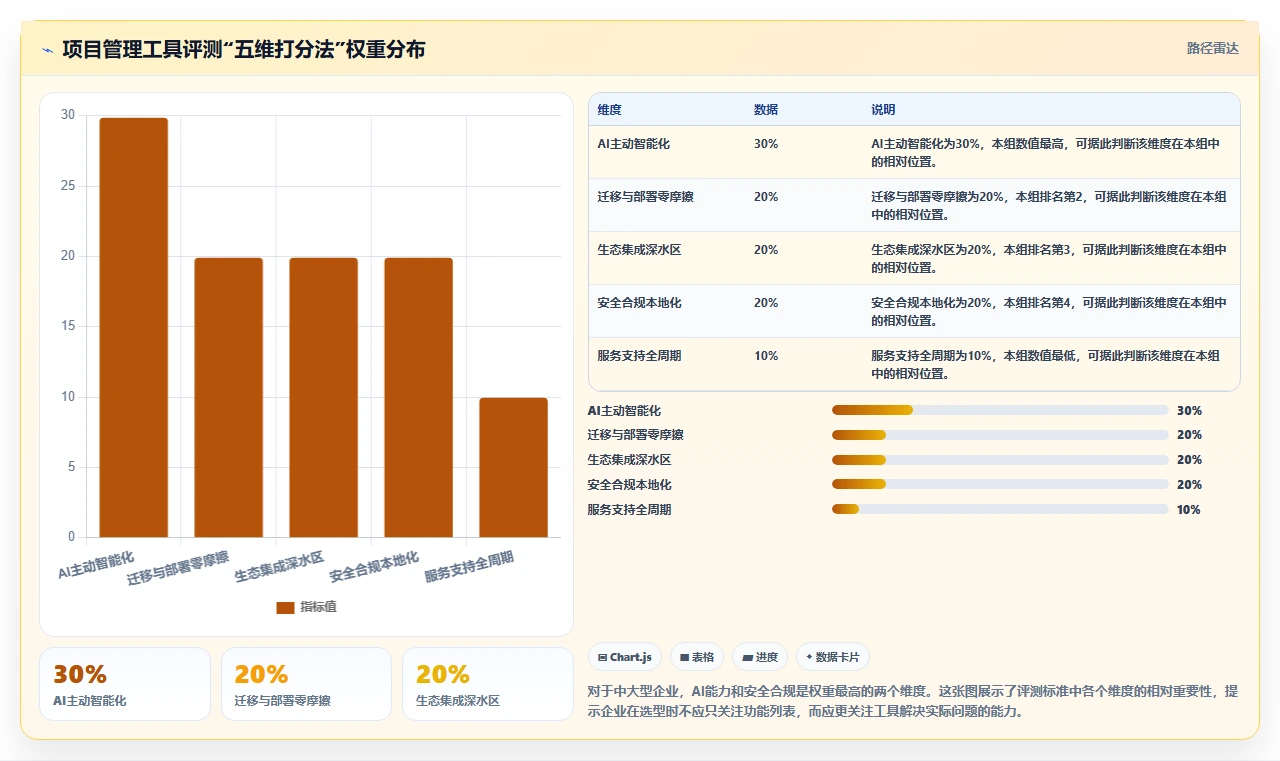Image resolution: width=1280 pixels, height=761 pixels.
Task: Click the AI主动智能化 progress bar
Action: [1000, 410]
